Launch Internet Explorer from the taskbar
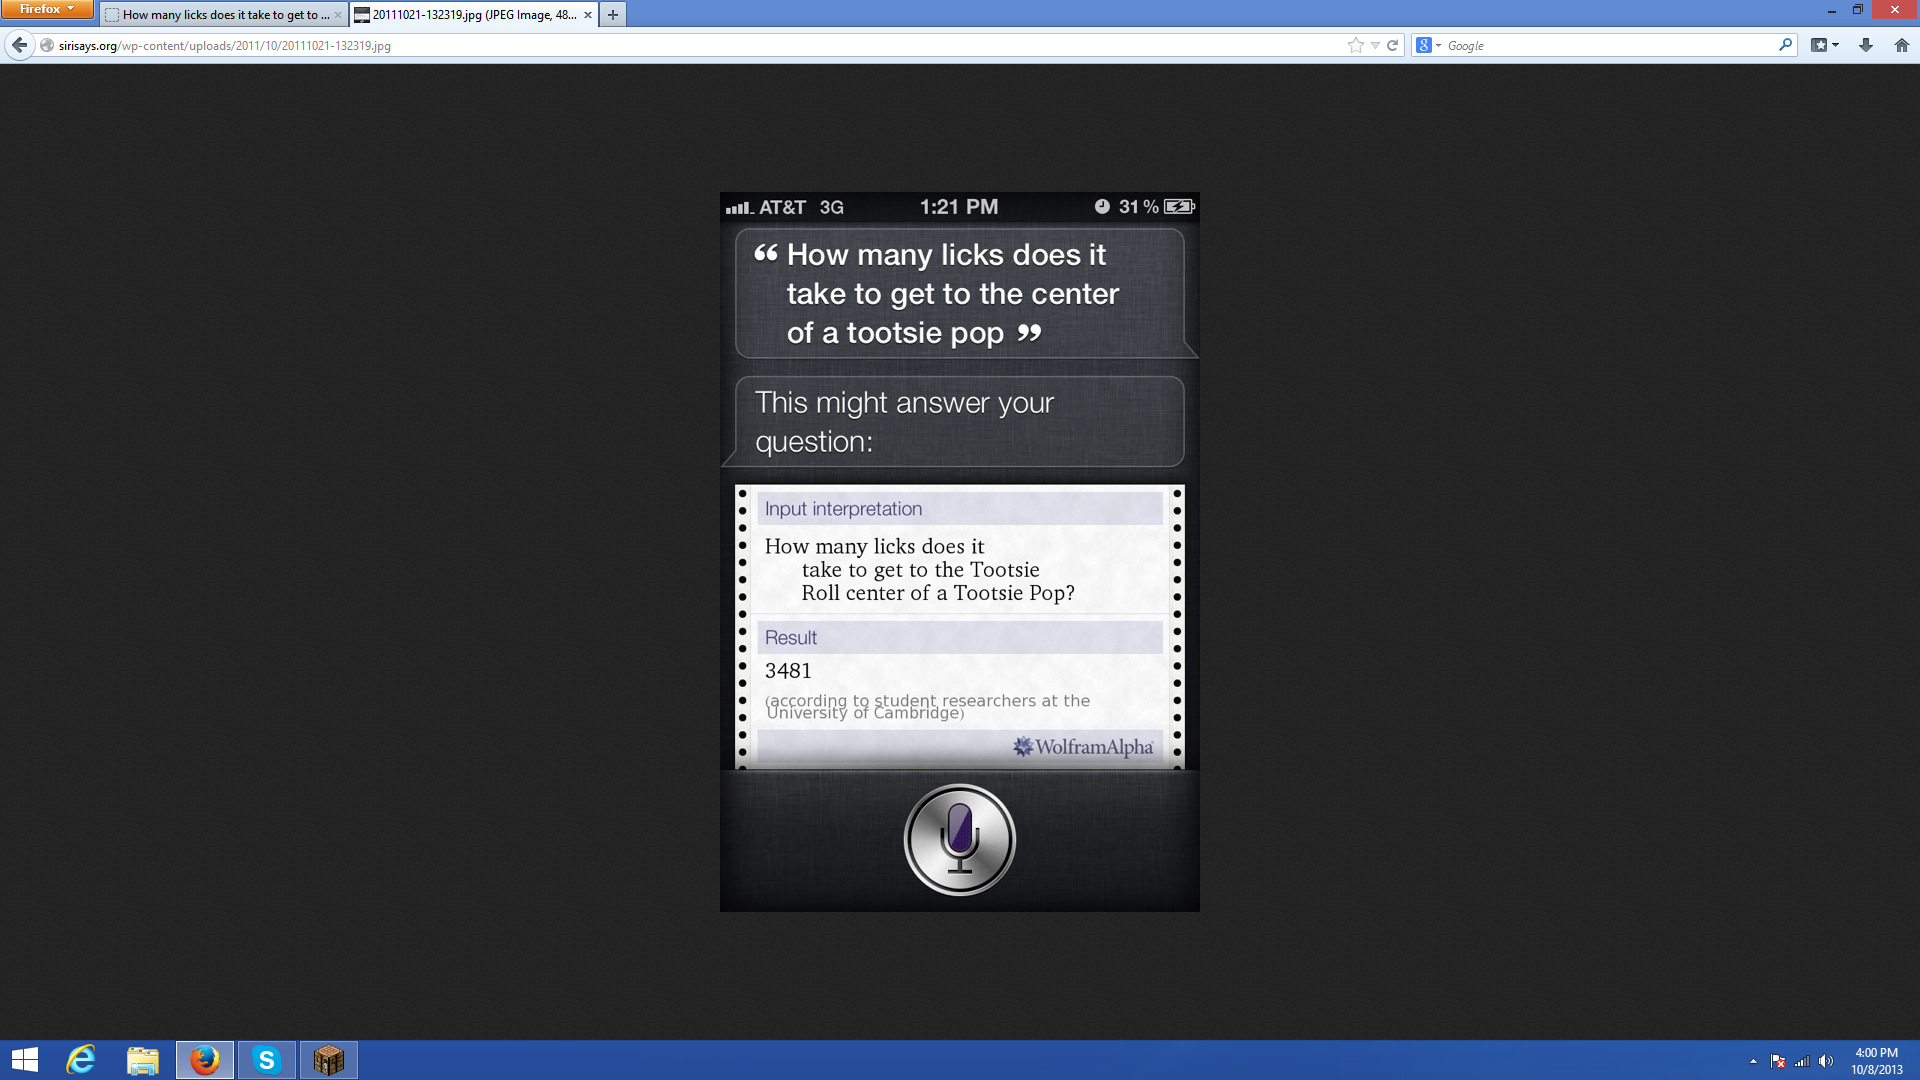 point(81,1060)
